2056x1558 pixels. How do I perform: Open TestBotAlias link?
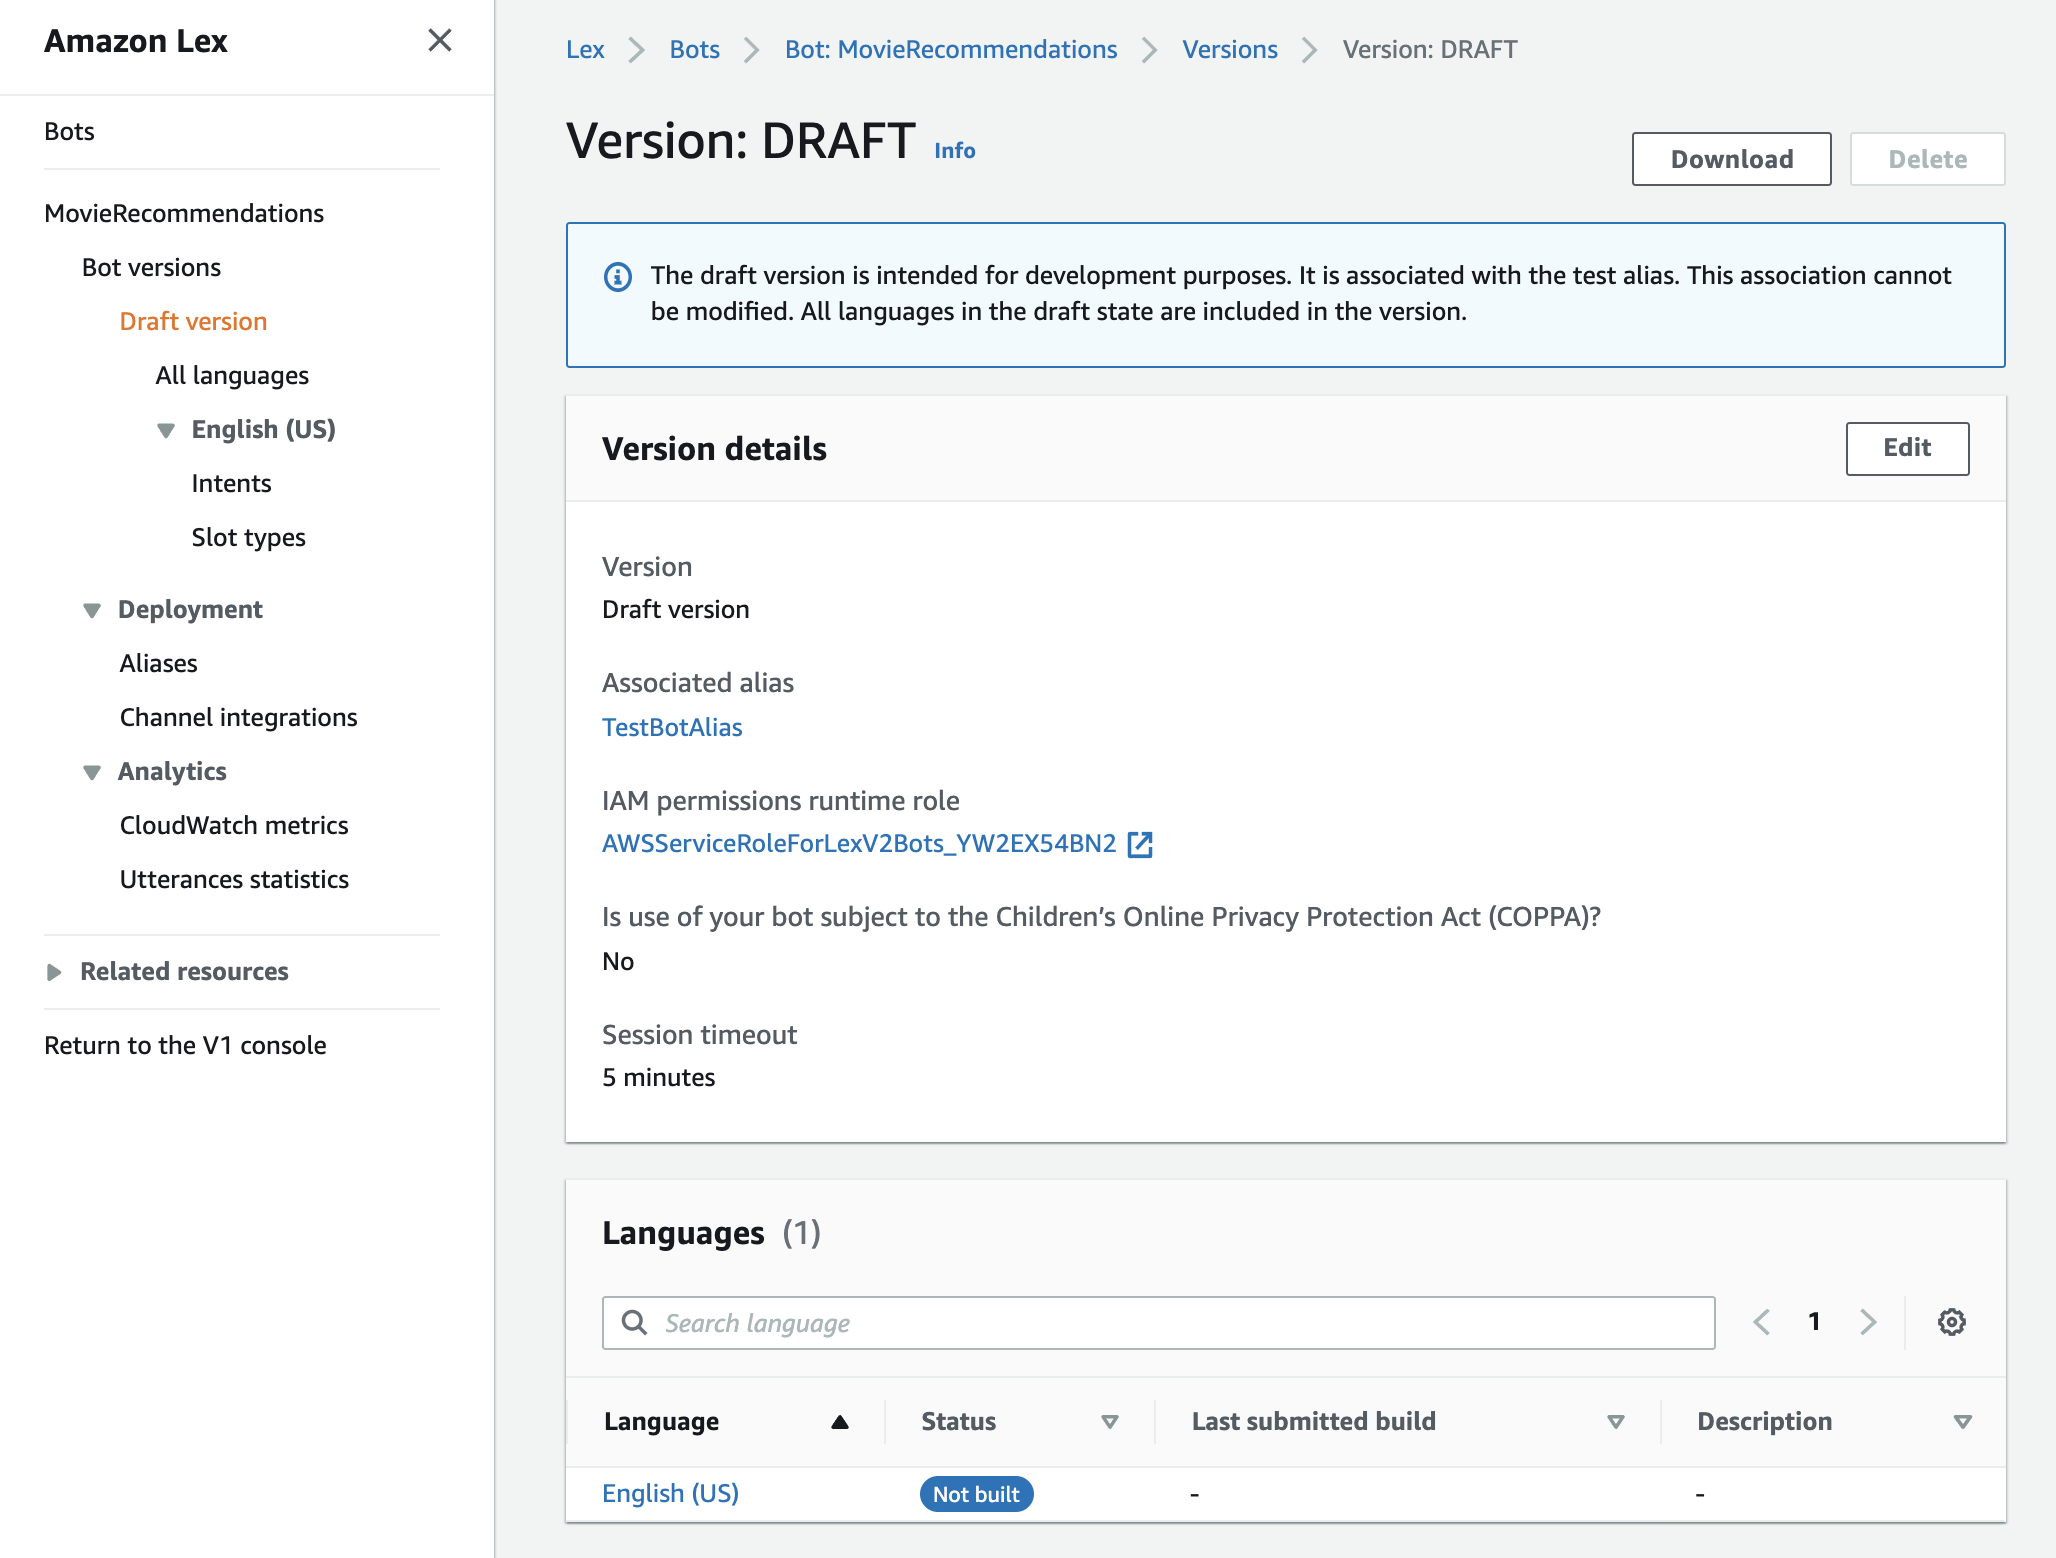672,728
